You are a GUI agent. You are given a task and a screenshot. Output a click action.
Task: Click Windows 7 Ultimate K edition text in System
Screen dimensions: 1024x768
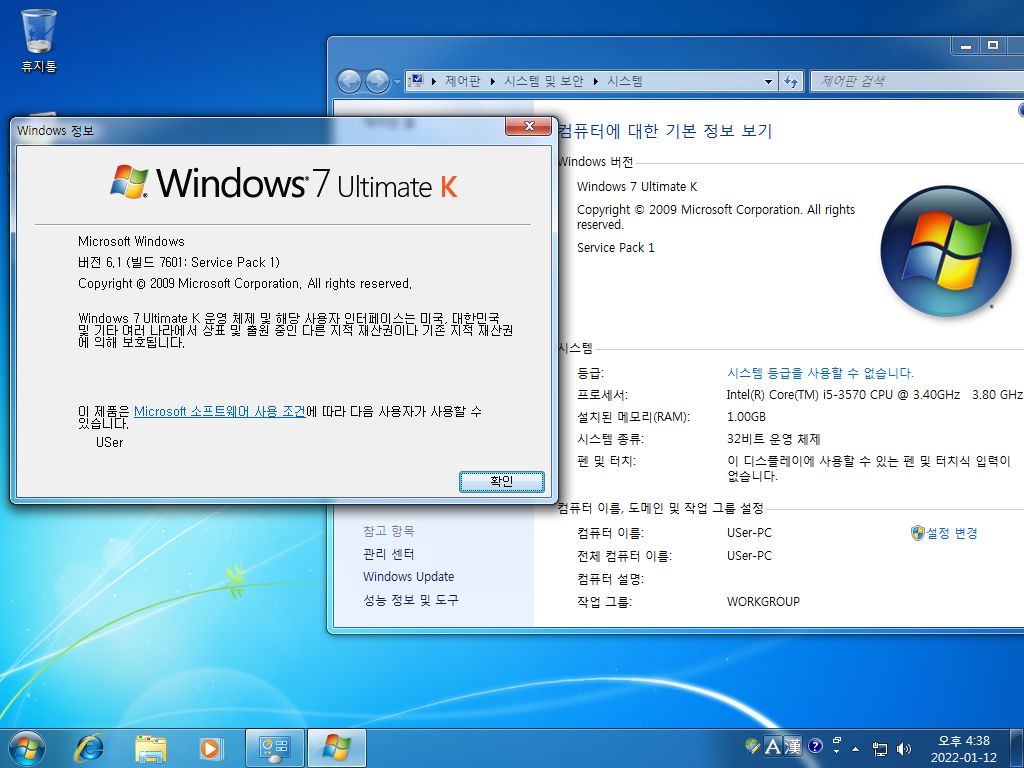[x=637, y=187]
